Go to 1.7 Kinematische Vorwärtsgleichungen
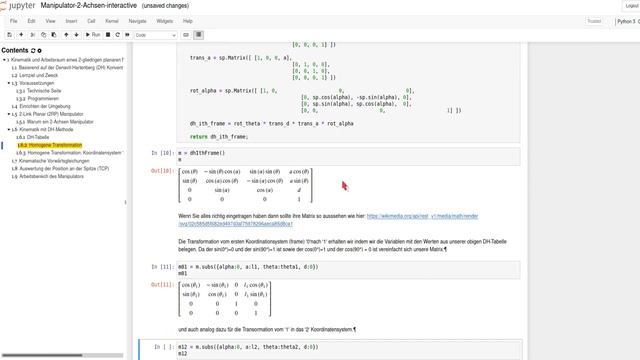Image resolution: width=640 pixels, height=360 pixels. point(51,161)
